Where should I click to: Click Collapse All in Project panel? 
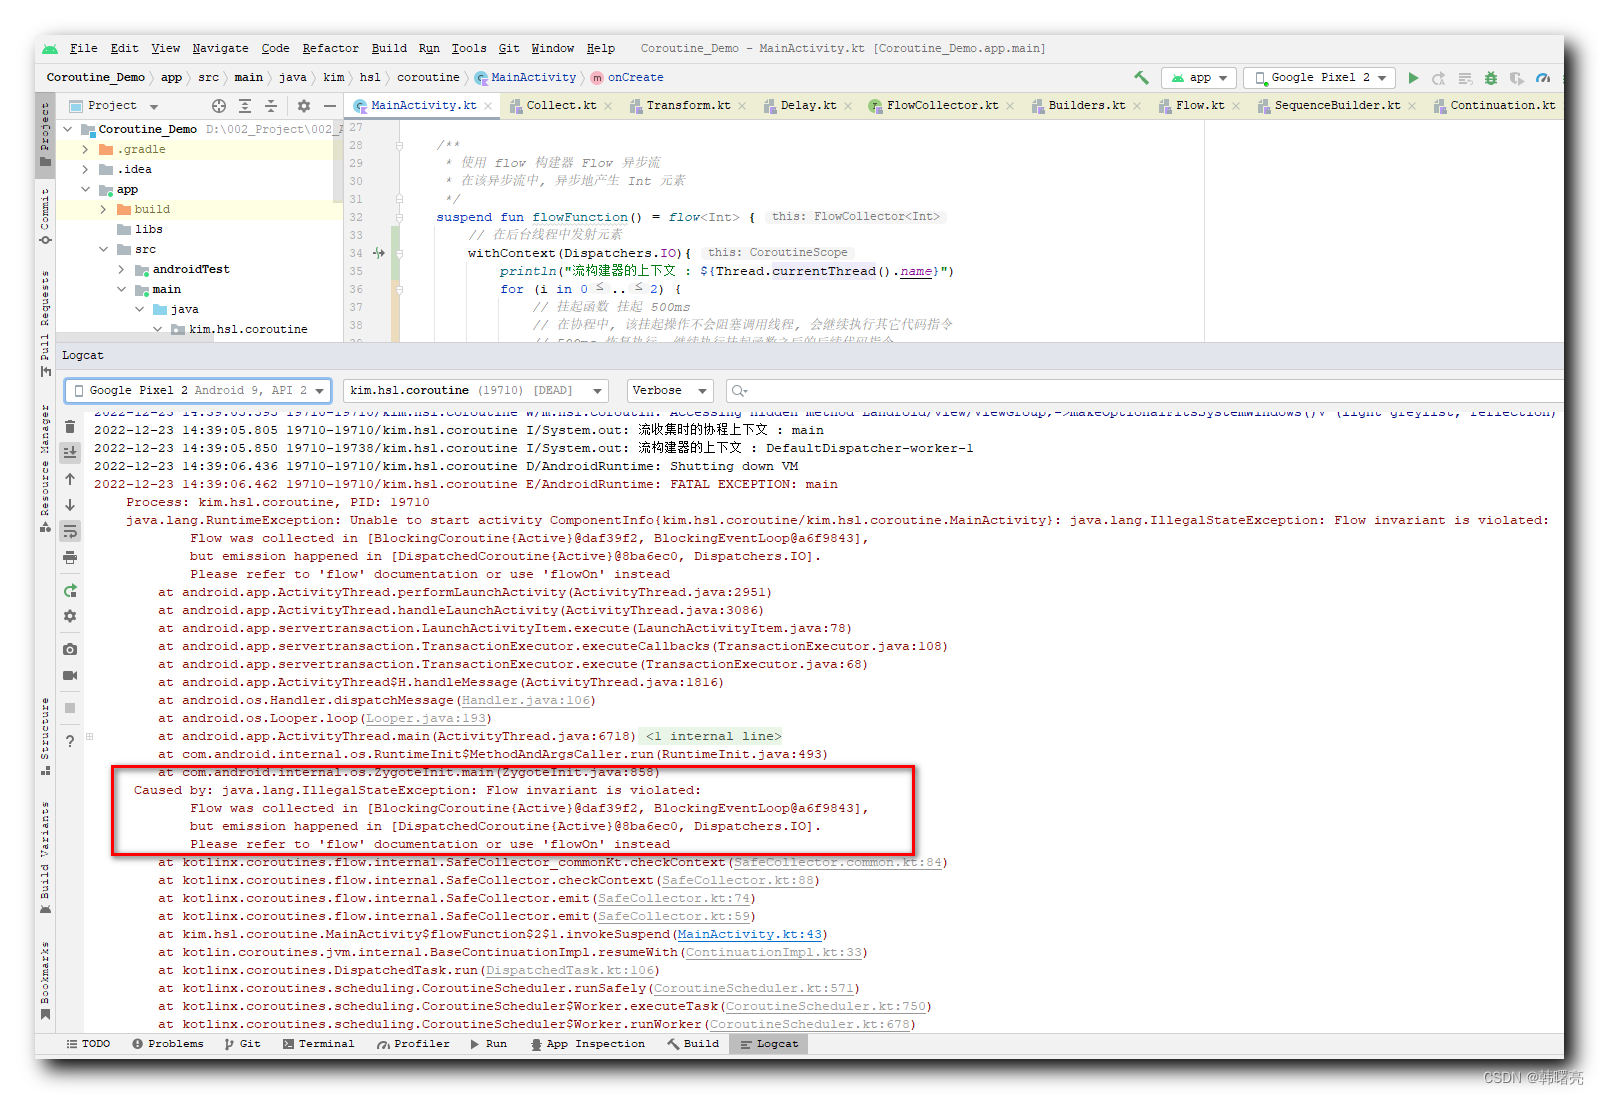click(x=271, y=106)
